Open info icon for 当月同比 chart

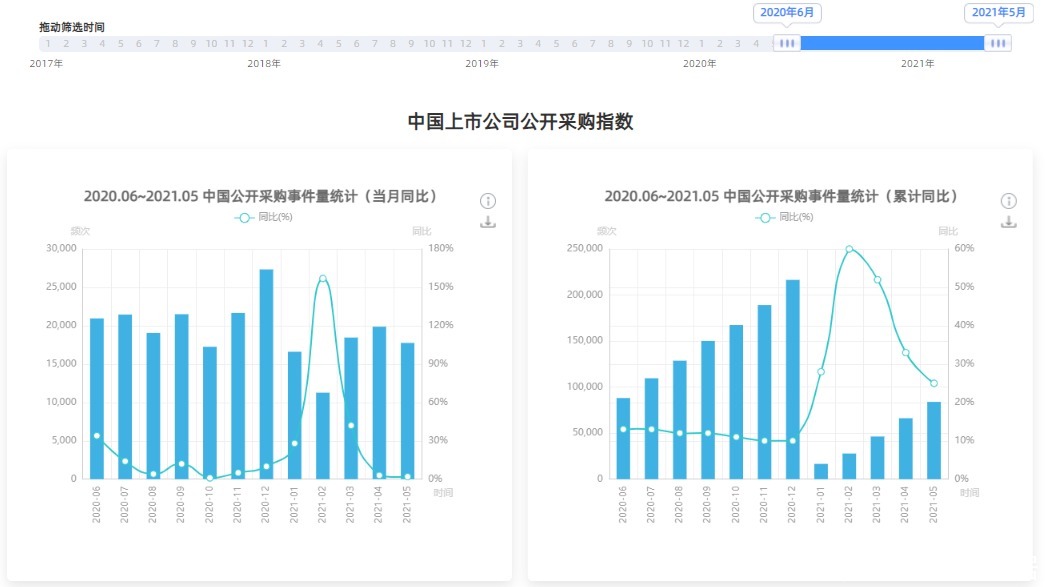(488, 200)
